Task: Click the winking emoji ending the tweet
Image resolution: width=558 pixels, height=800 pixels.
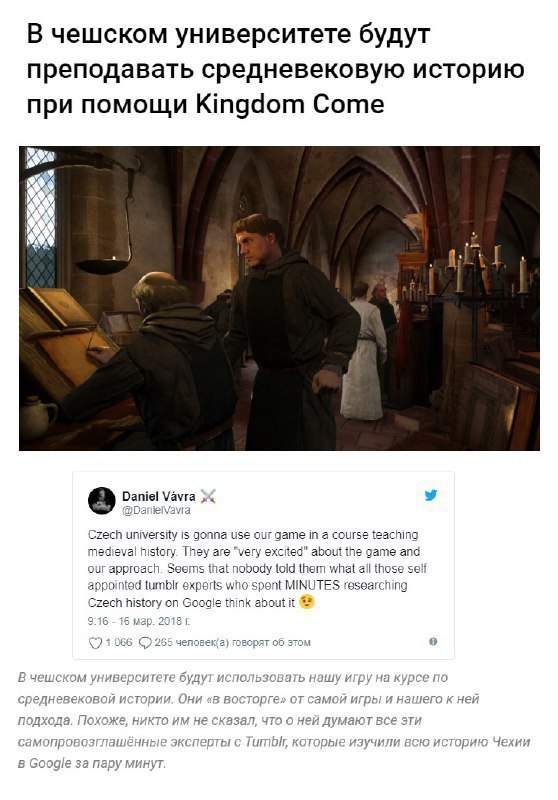Action: [307, 602]
